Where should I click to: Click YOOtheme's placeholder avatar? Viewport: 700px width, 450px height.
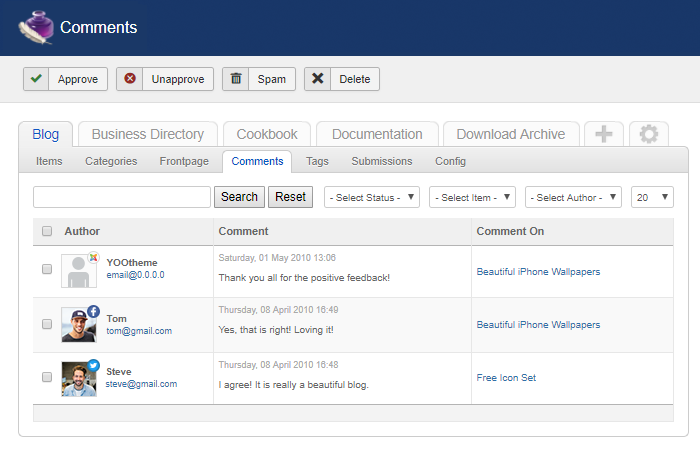coord(79,271)
